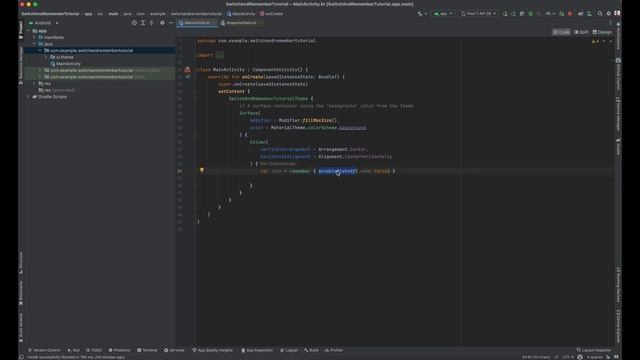Open the app run configuration dropdown
640x360 pixels.
point(443,13)
